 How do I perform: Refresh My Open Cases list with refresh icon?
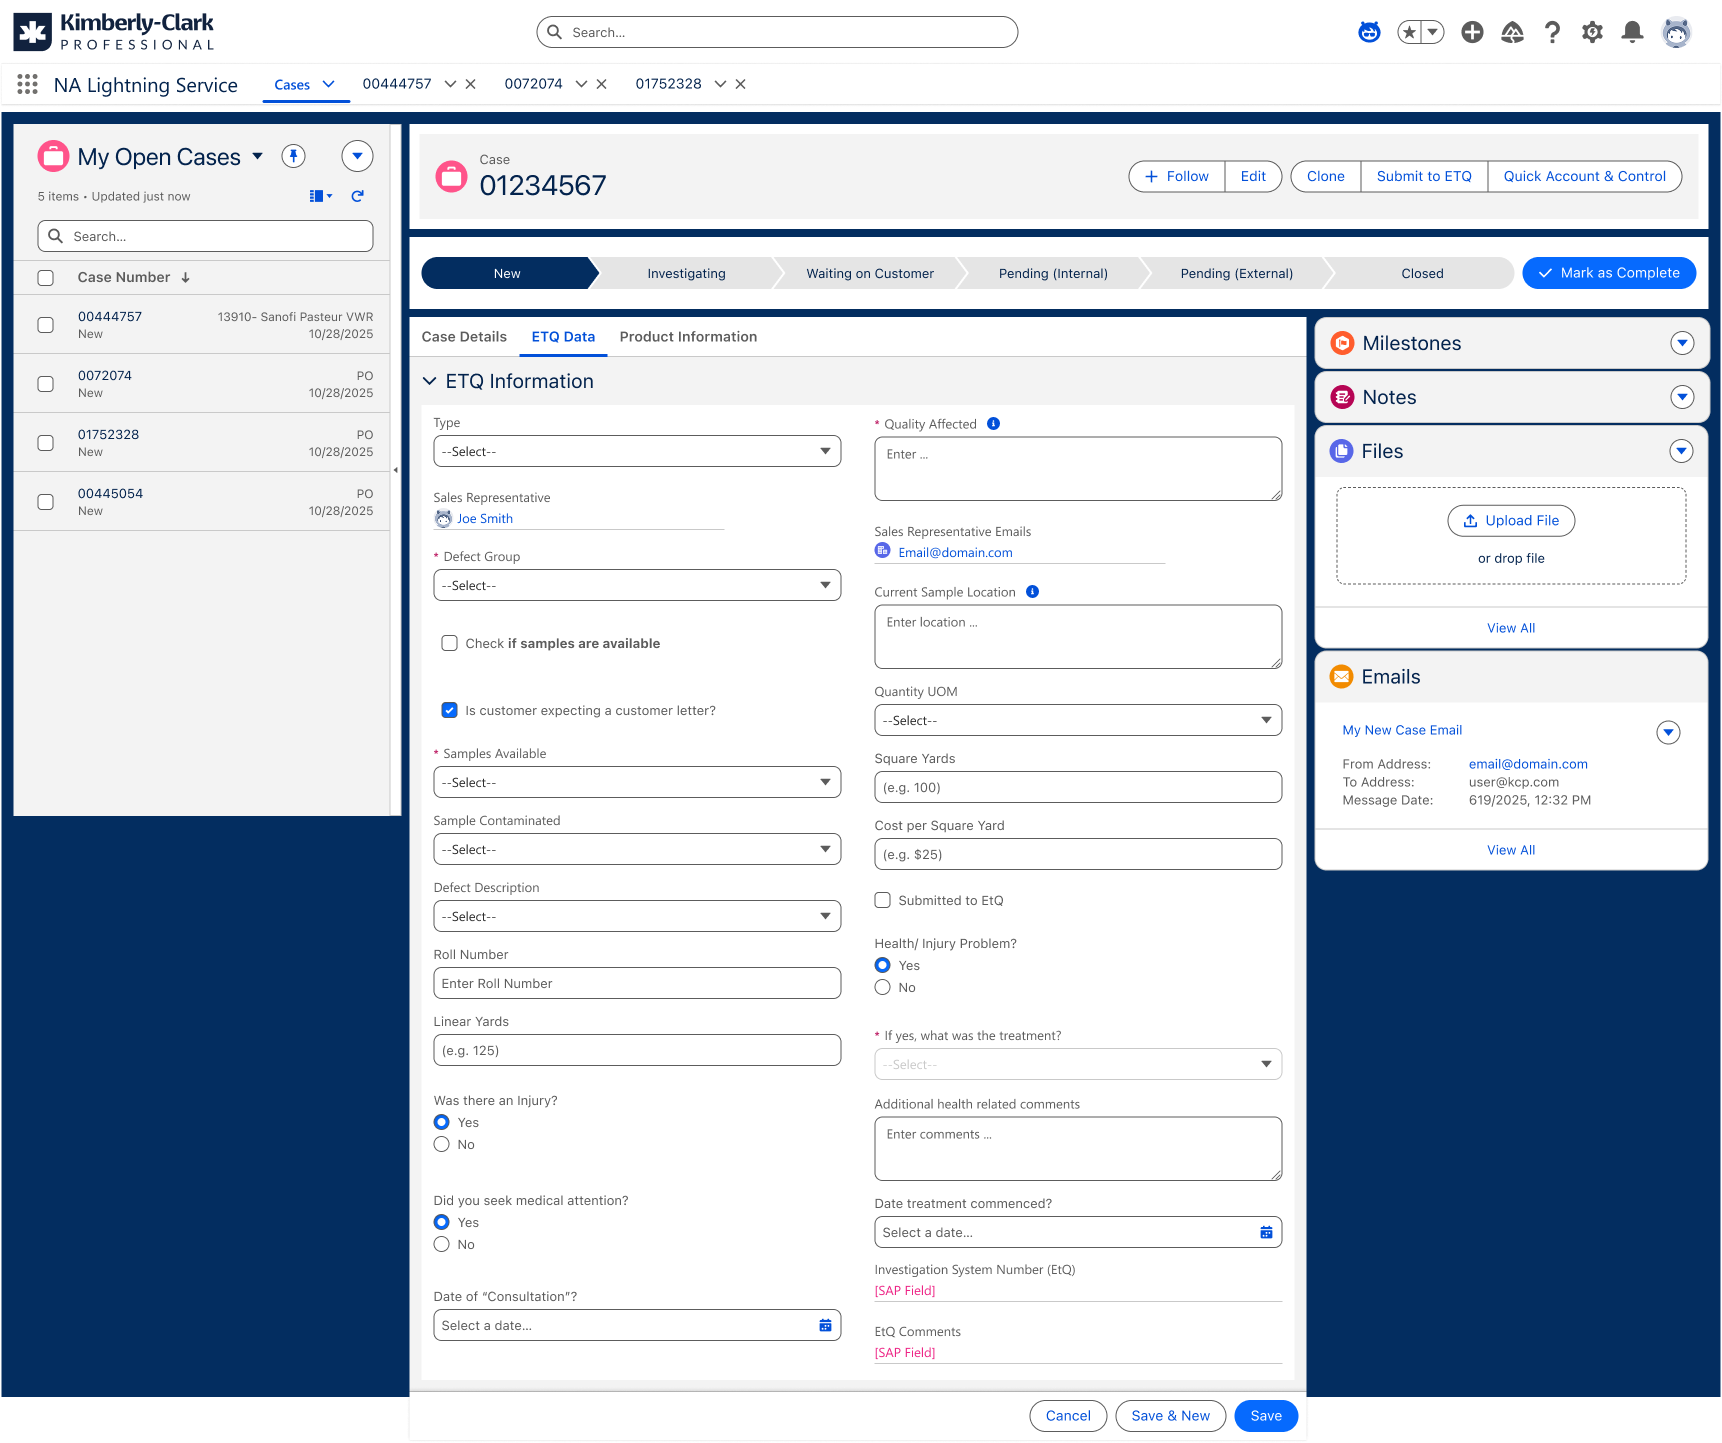(357, 196)
